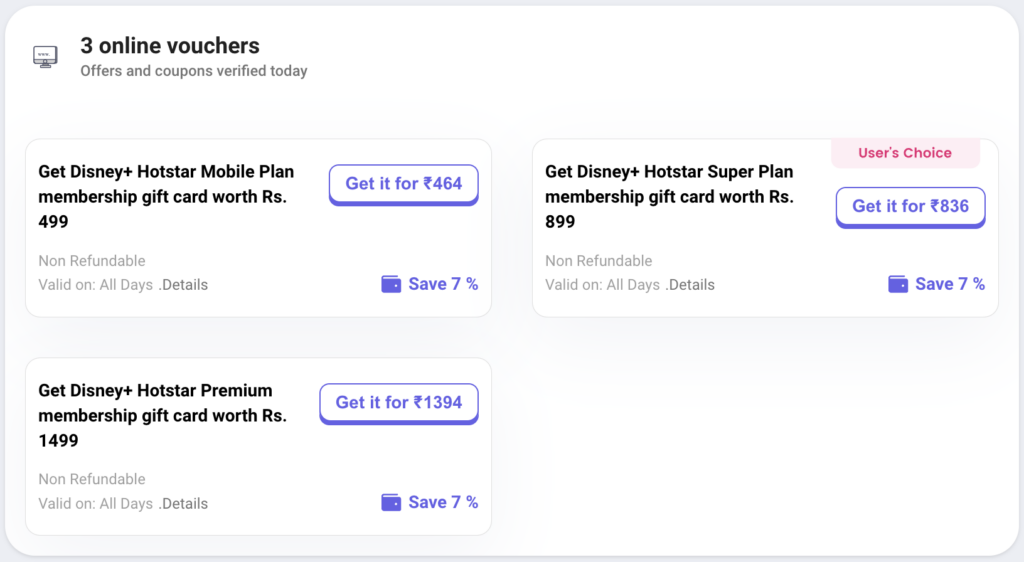The image size is (1024, 562).
Task: Select the Premium membership voucher title text
Action: coord(163,415)
